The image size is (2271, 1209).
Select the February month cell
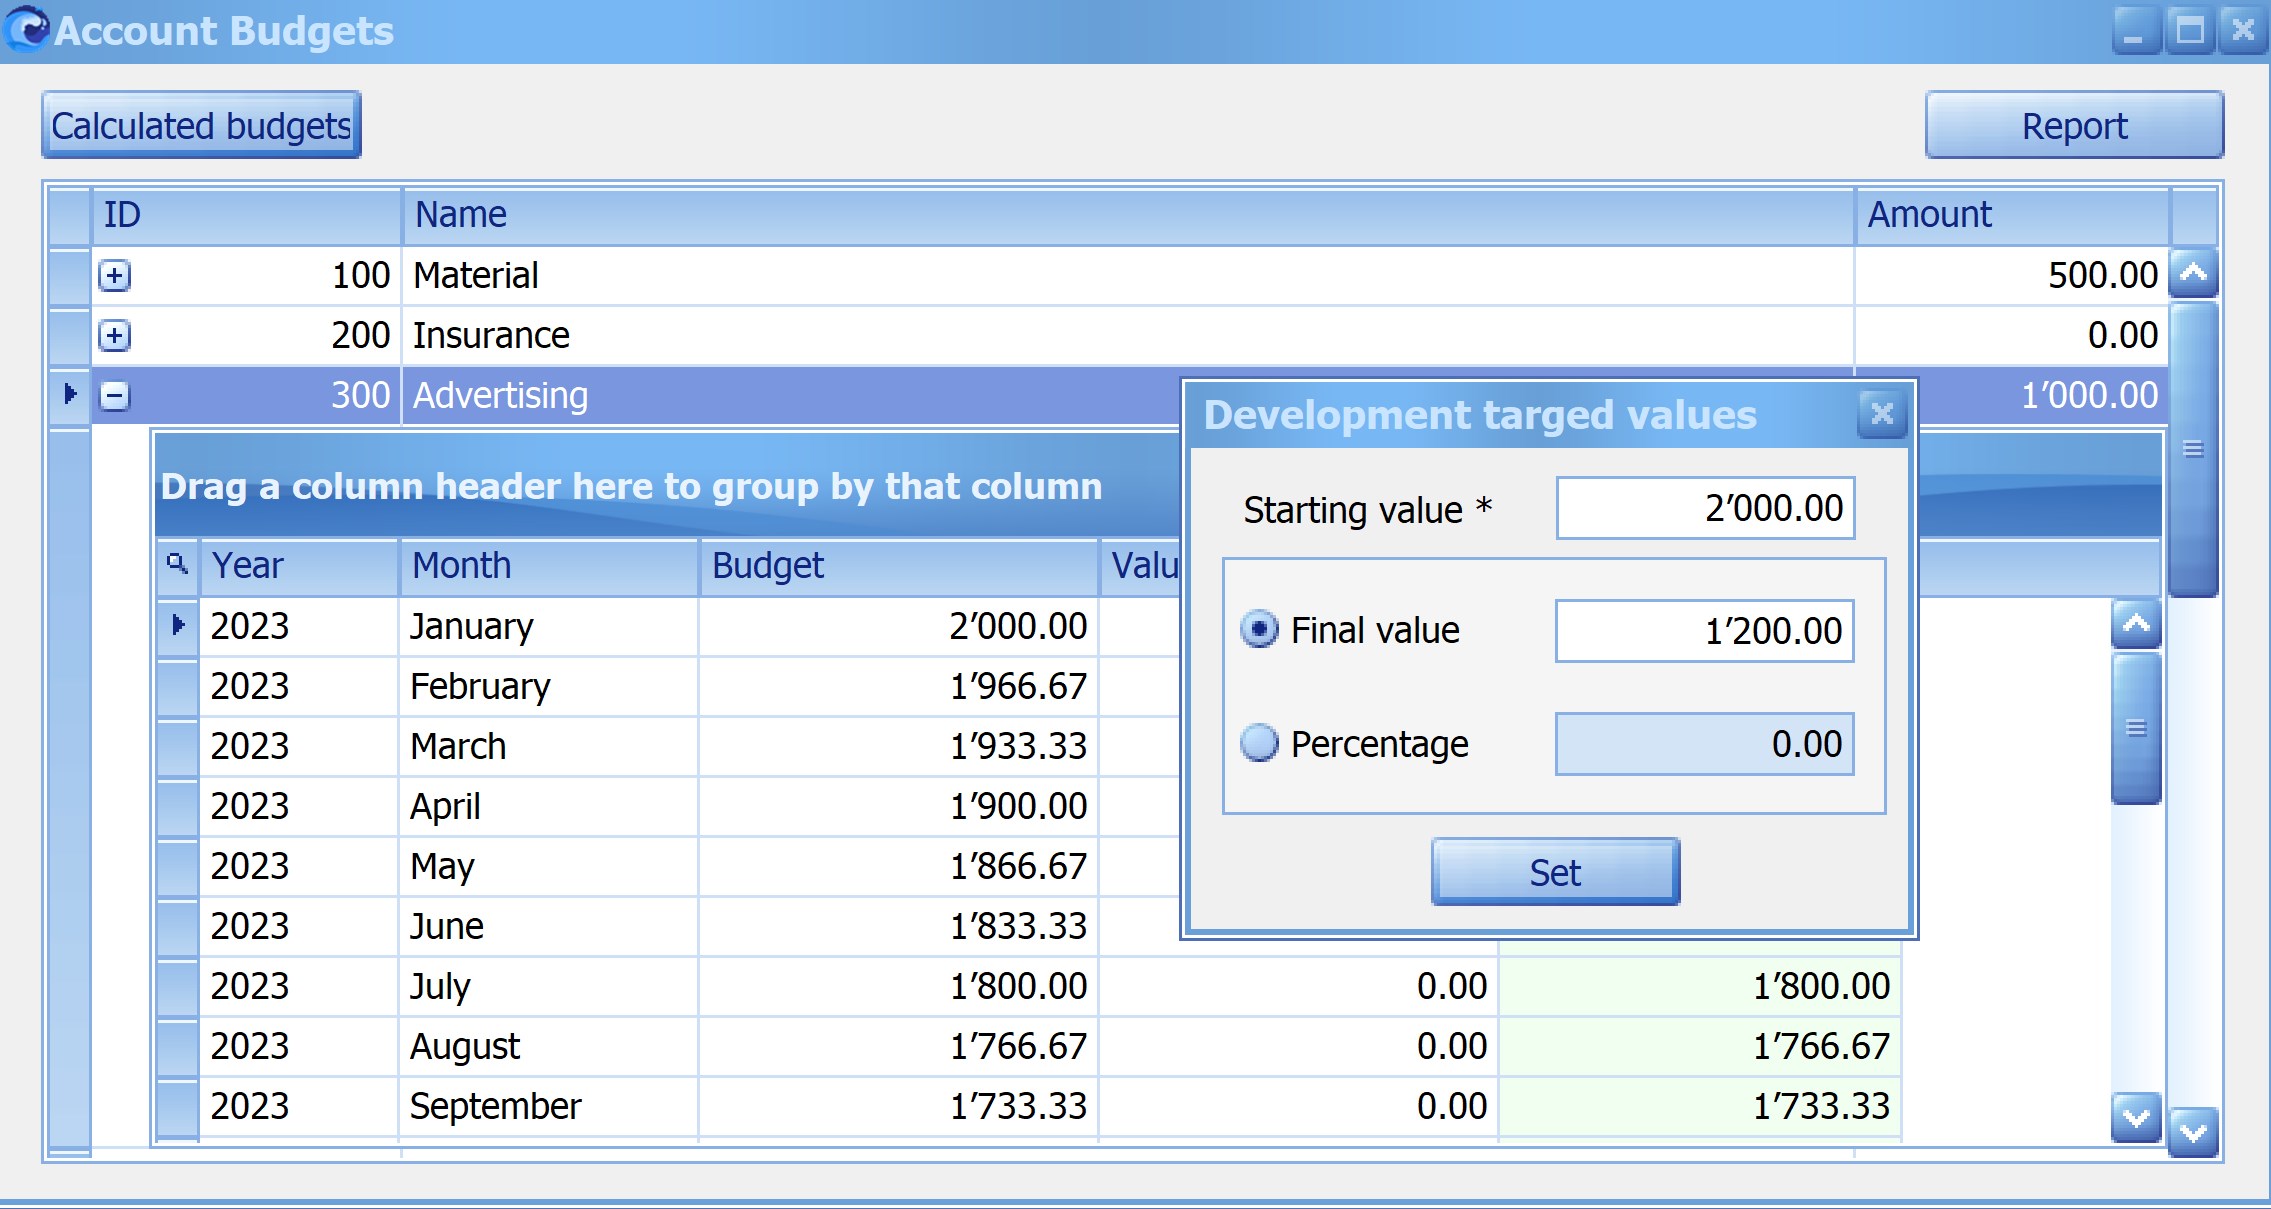tap(548, 686)
